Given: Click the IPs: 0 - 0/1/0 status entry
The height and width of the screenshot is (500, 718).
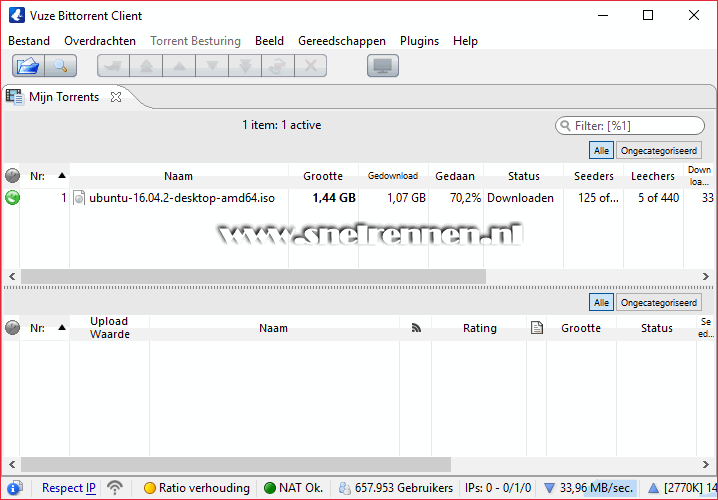Looking at the screenshot, I should (498, 488).
